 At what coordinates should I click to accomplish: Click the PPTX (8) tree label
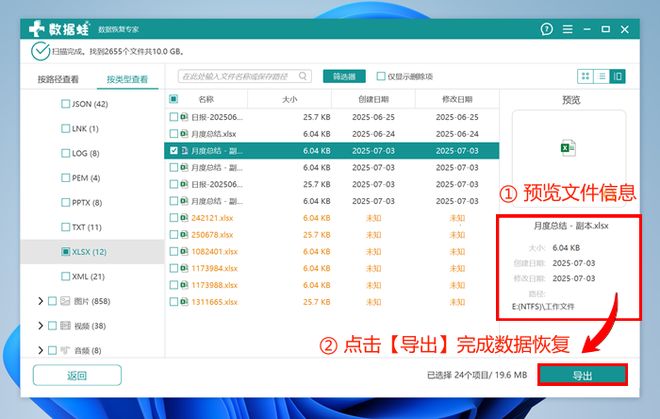(87, 203)
